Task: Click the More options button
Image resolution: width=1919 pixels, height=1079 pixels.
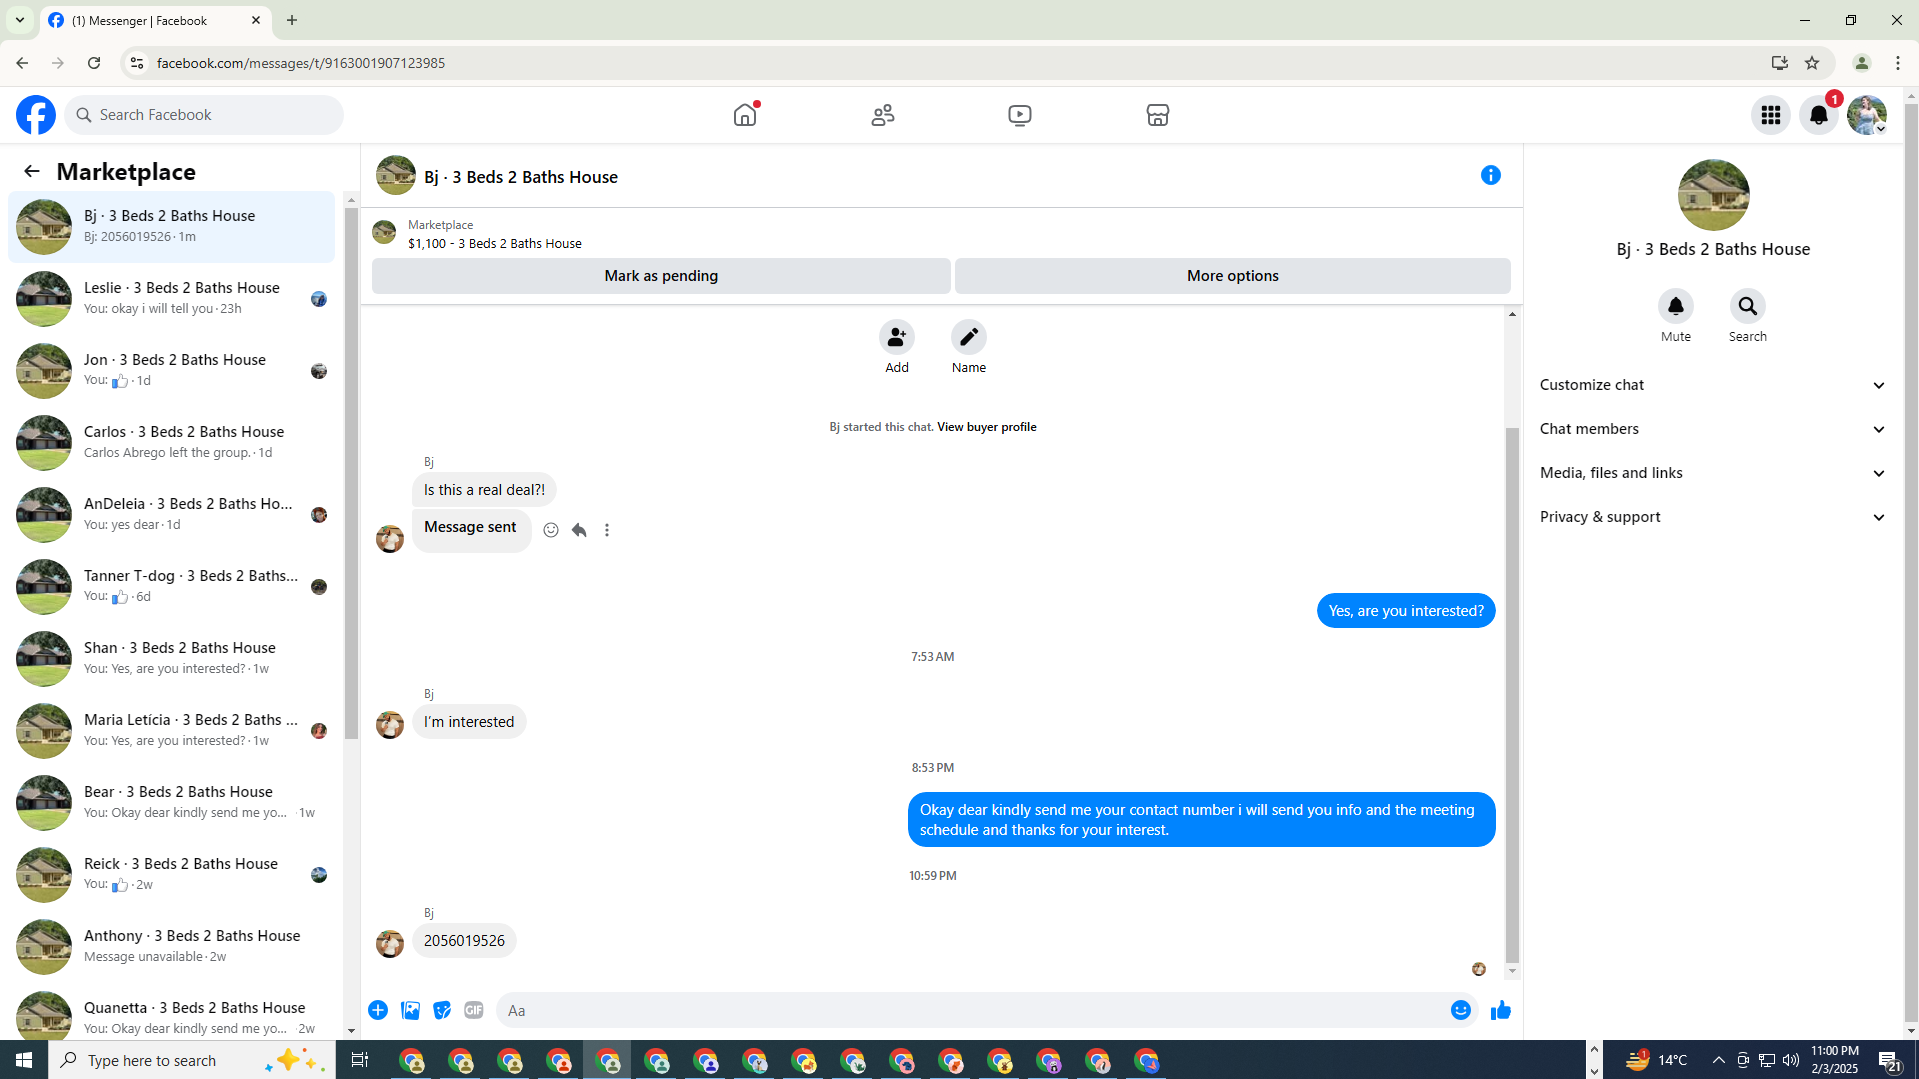Action: (1233, 276)
